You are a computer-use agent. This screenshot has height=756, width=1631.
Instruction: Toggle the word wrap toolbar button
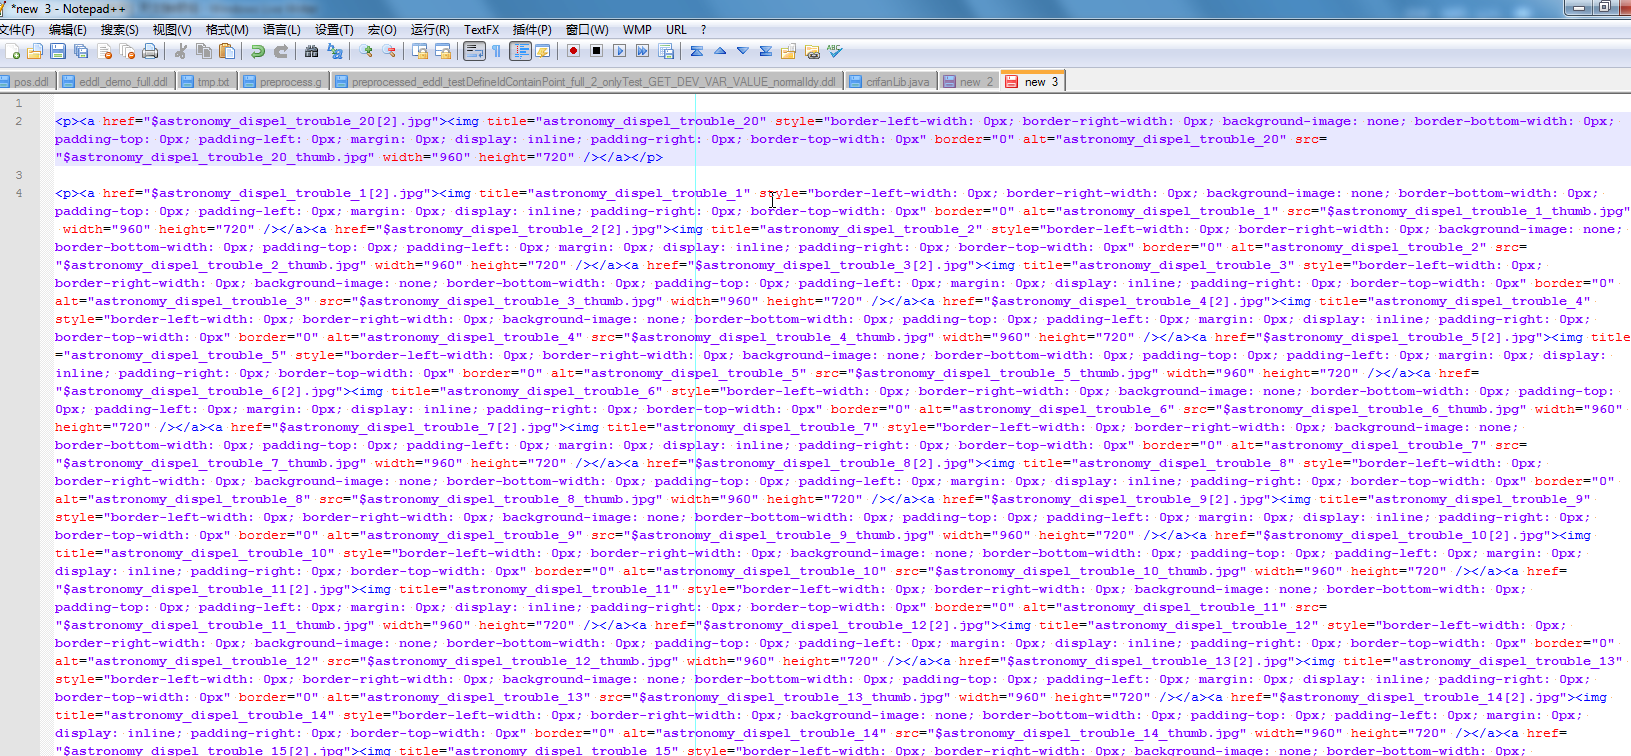pyautogui.click(x=474, y=51)
